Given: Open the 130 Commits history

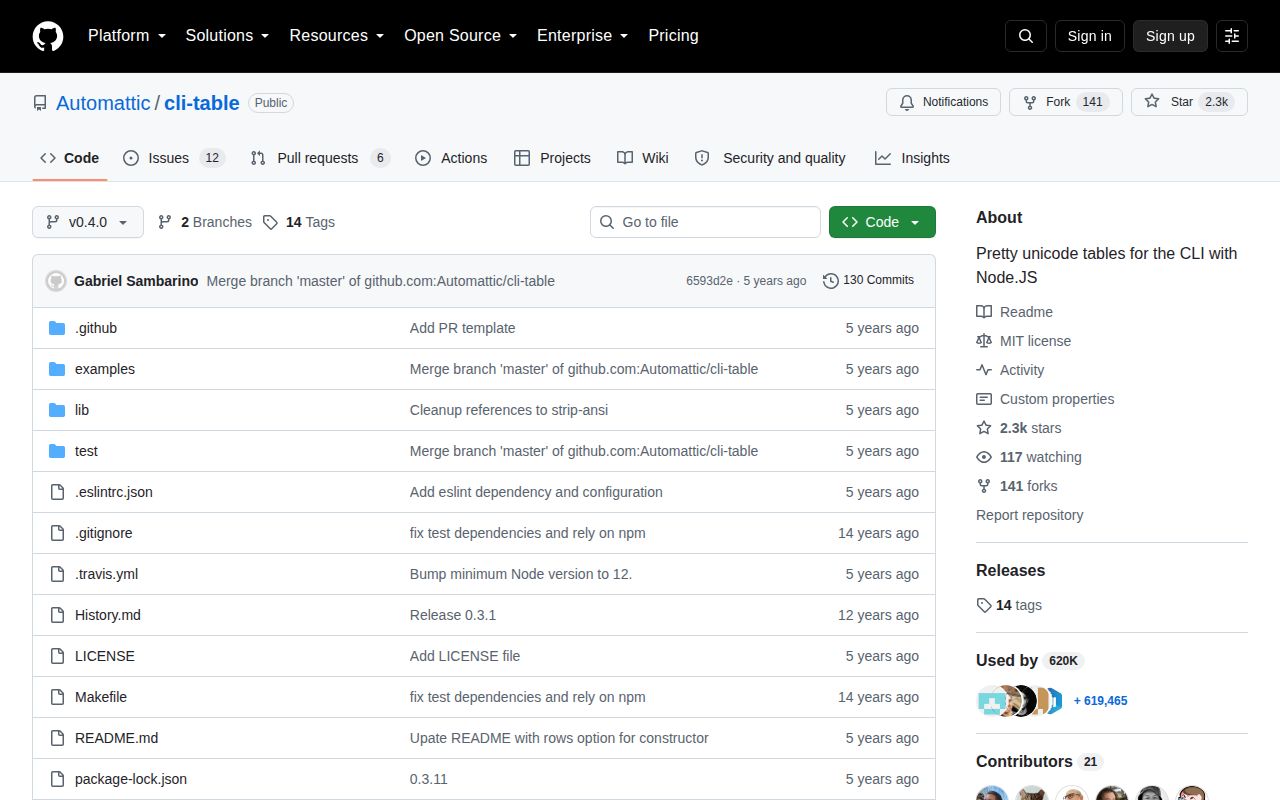Looking at the screenshot, I should (x=868, y=280).
